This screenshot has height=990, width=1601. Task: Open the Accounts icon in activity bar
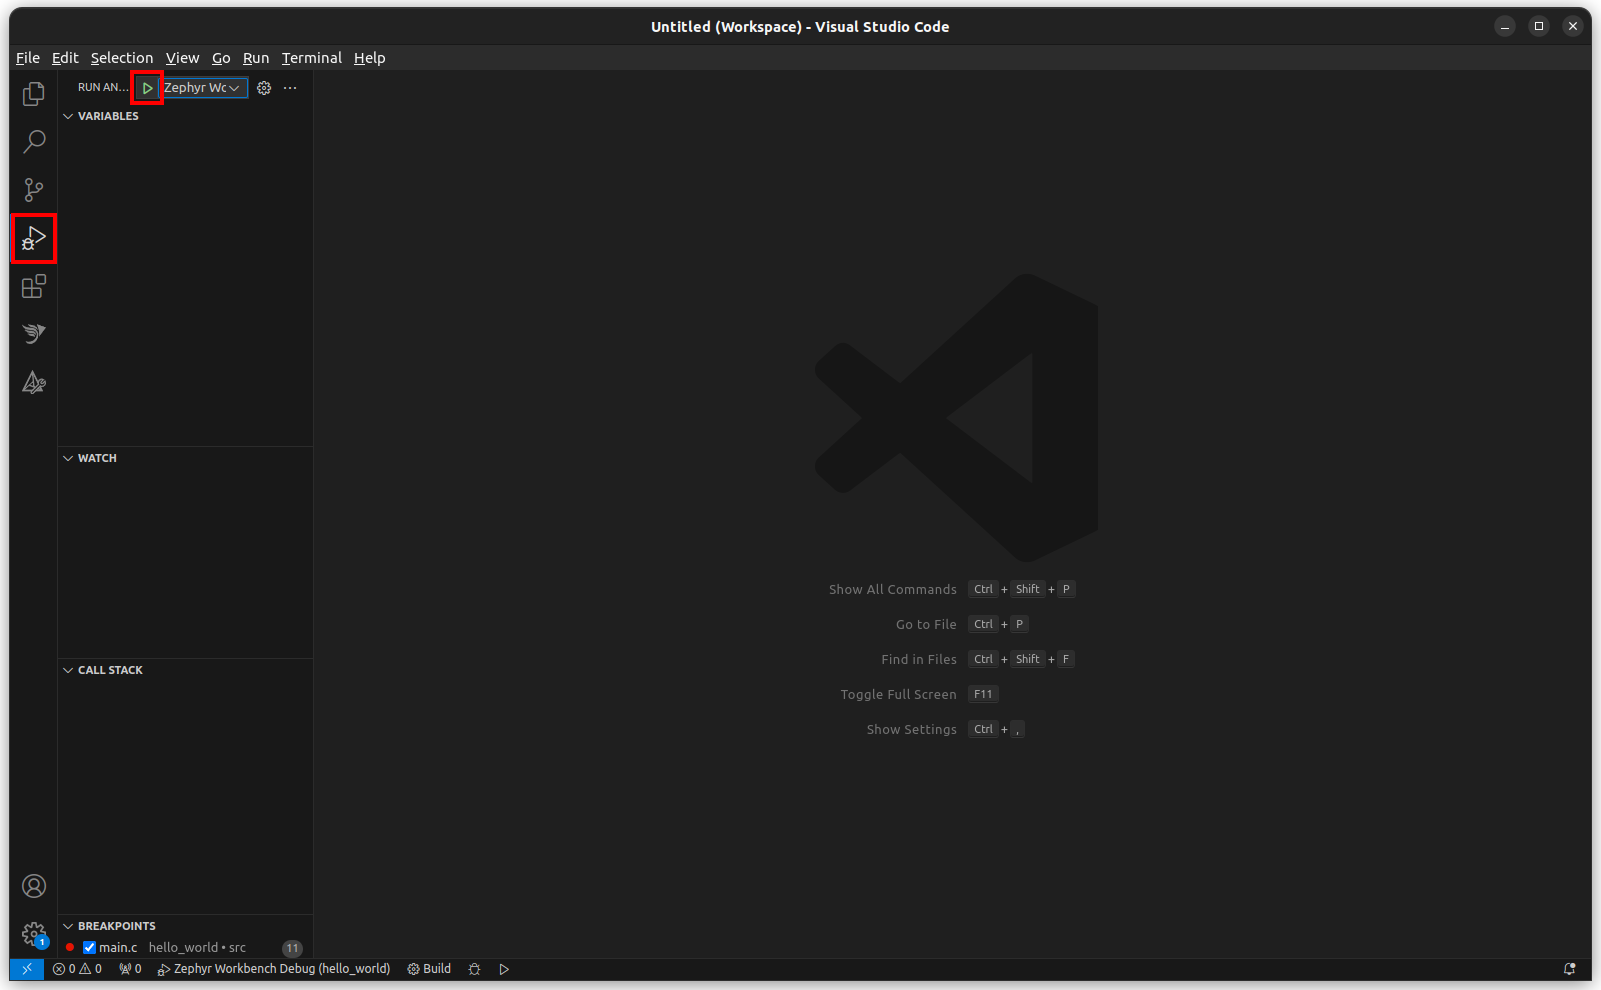33,885
